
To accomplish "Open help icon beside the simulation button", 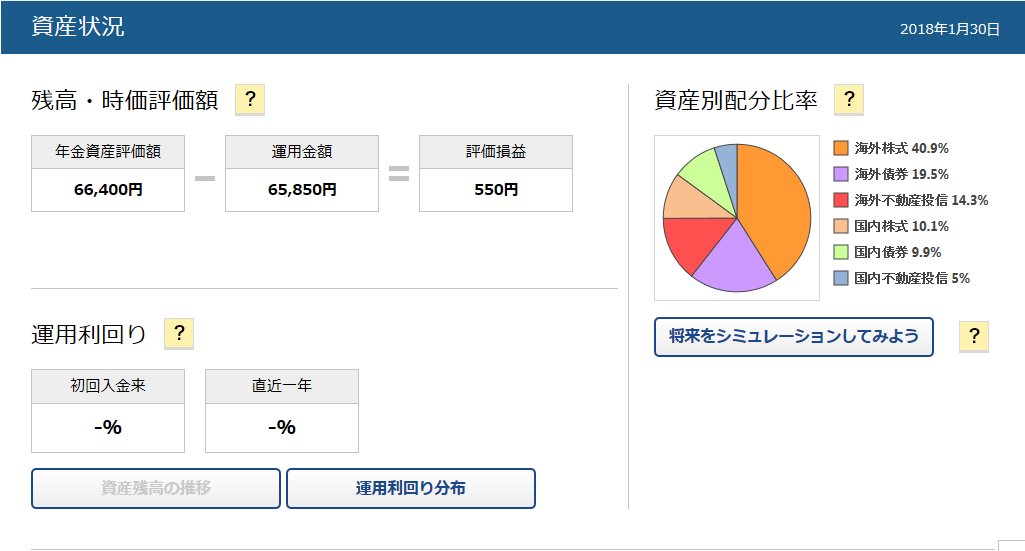I will tap(973, 336).
